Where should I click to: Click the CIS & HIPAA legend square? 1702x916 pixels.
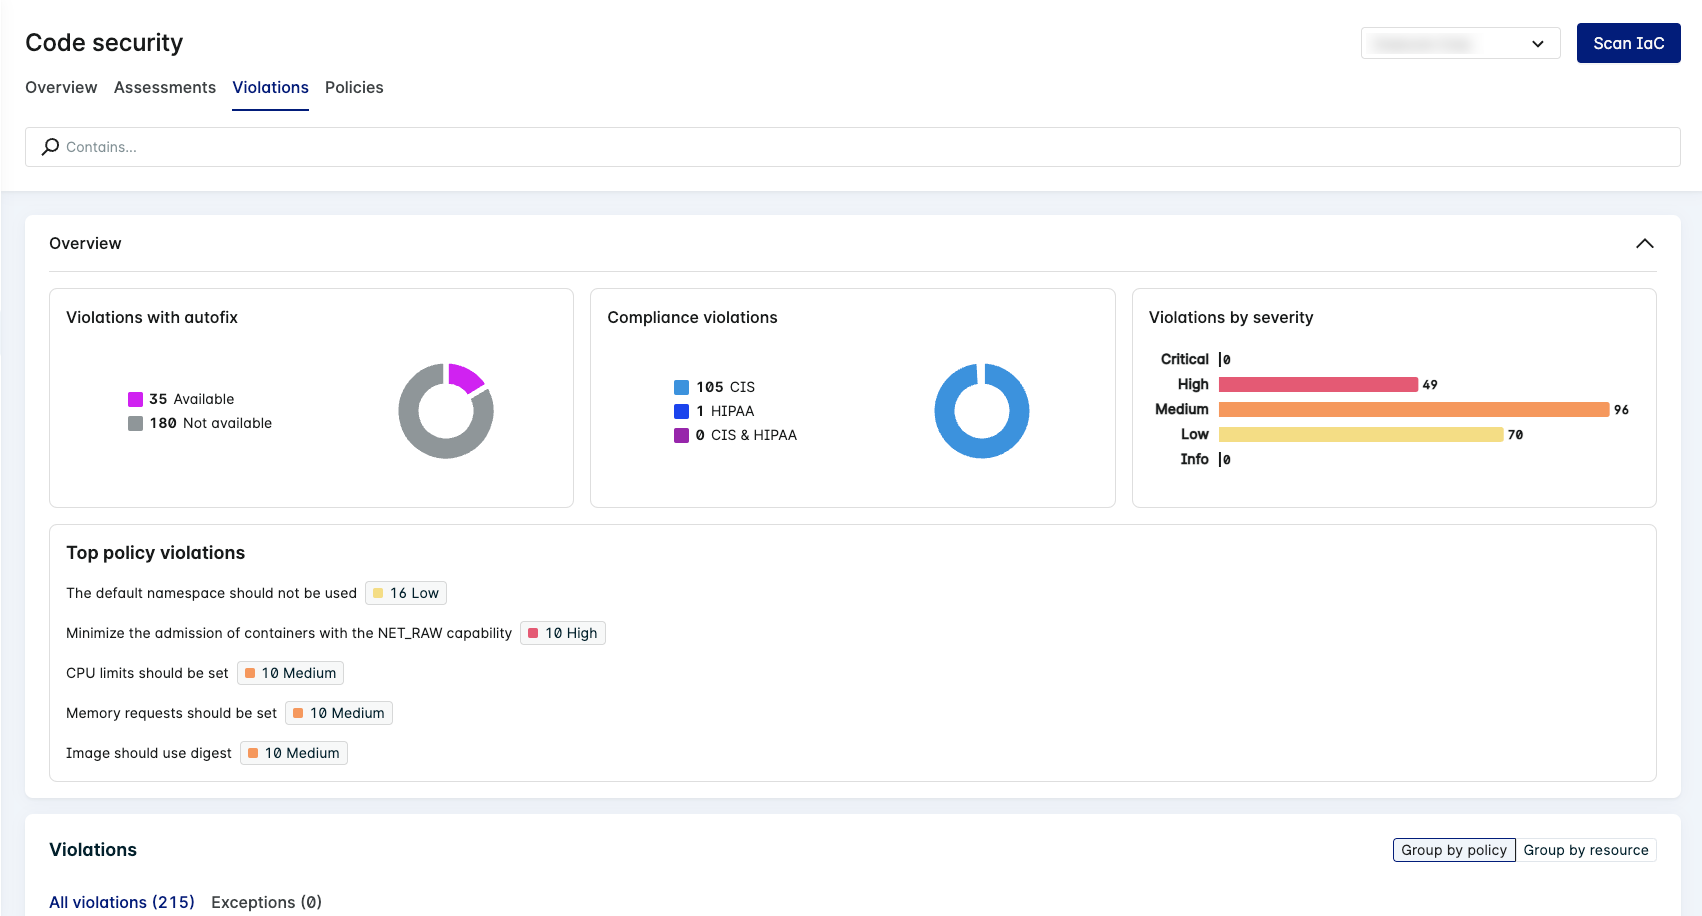pos(681,435)
